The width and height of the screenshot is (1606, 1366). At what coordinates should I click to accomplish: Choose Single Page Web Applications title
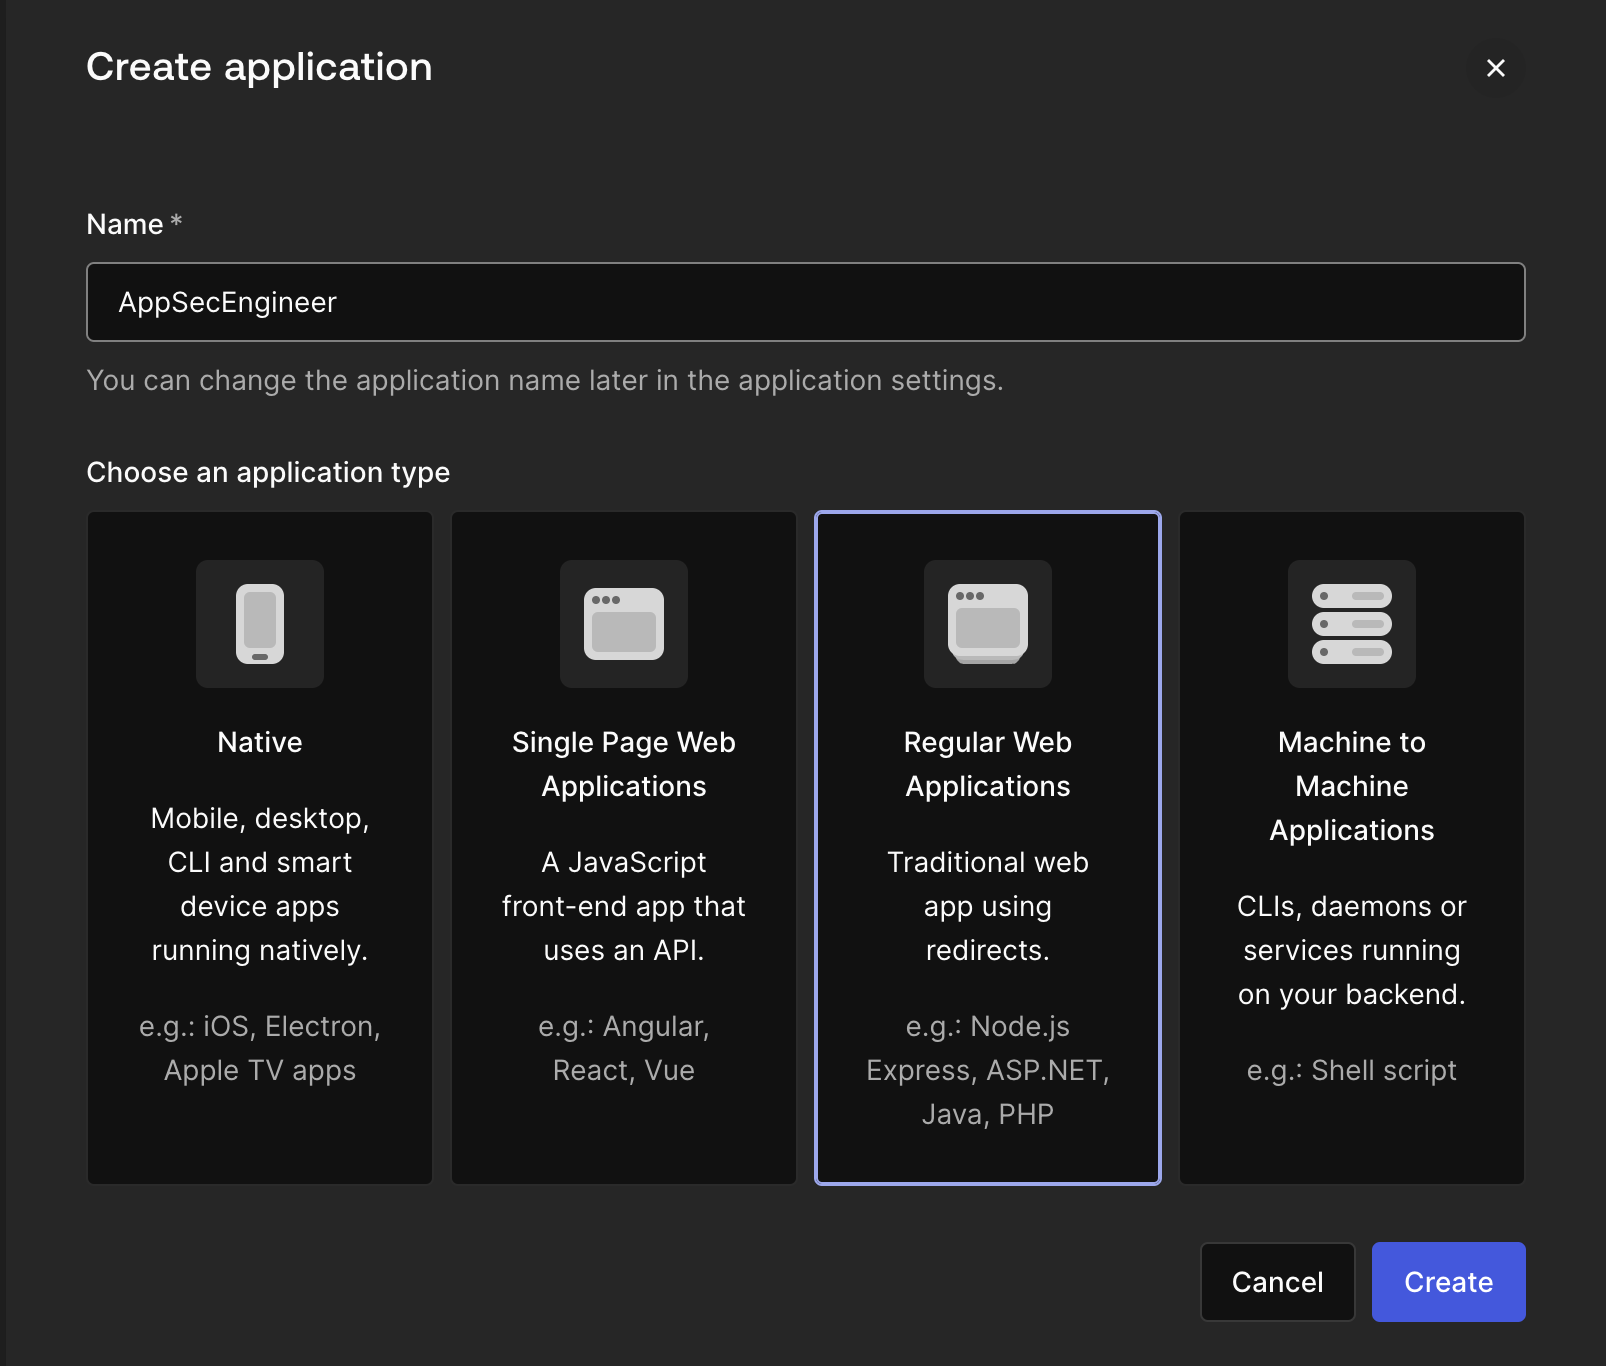tap(624, 764)
